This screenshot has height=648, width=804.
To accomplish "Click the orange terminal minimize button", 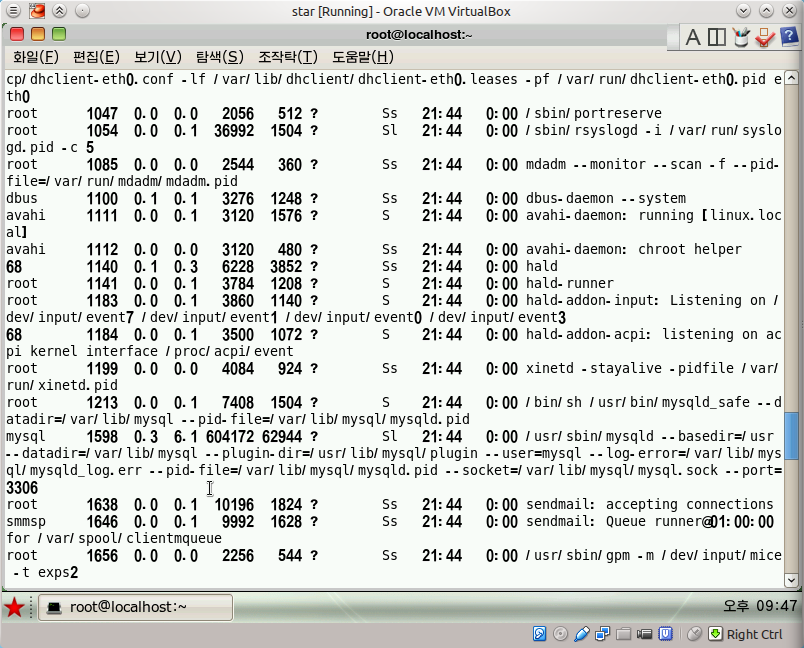I will (38, 34).
